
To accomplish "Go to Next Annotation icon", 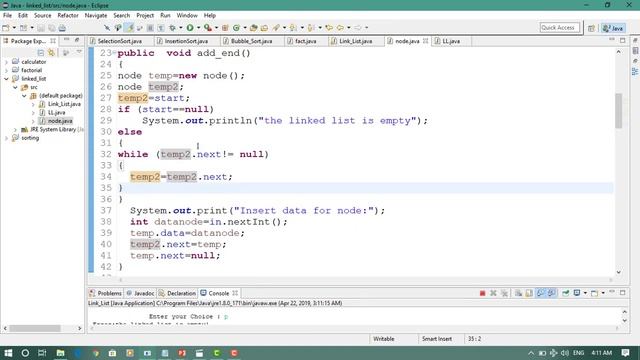I will point(293,28).
